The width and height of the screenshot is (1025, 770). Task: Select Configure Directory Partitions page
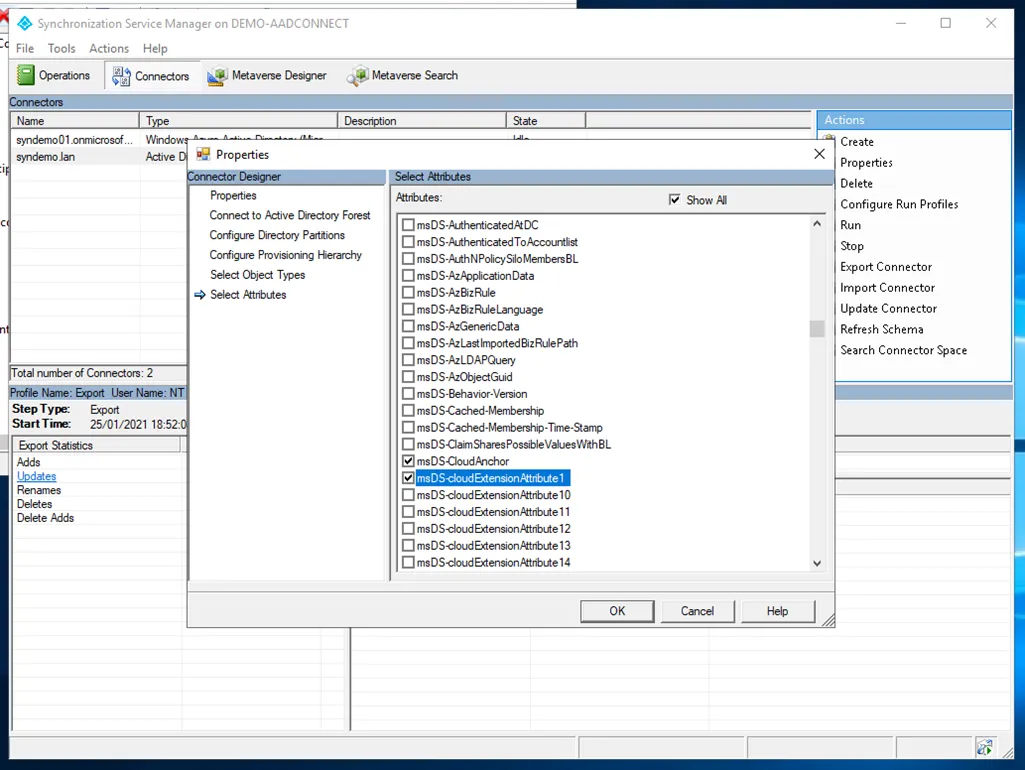[x=277, y=235]
